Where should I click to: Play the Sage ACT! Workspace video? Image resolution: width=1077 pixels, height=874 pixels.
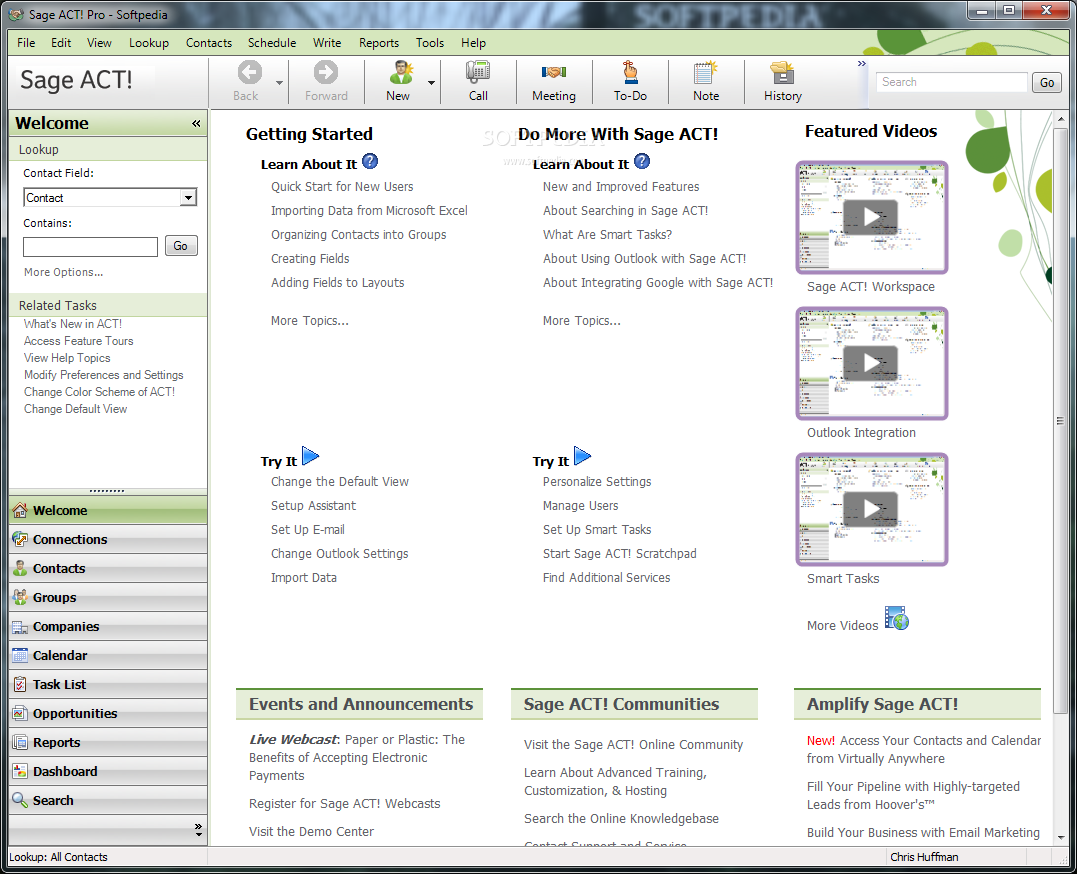pyautogui.click(x=871, y=217)
